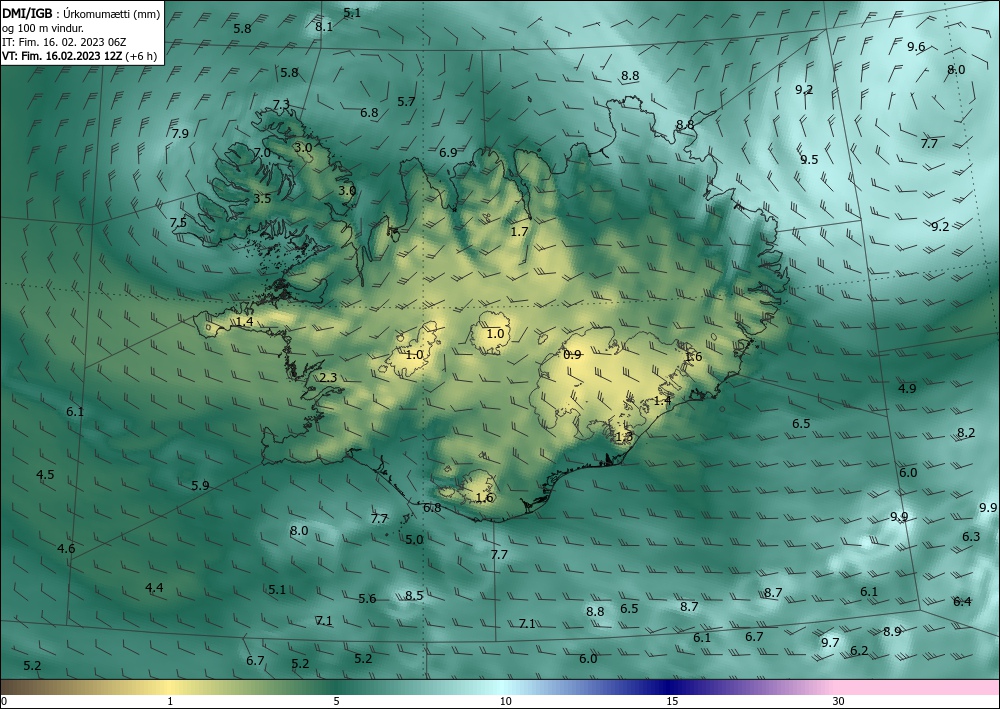Click the map value "2.3"

click(x=328, y=378)
